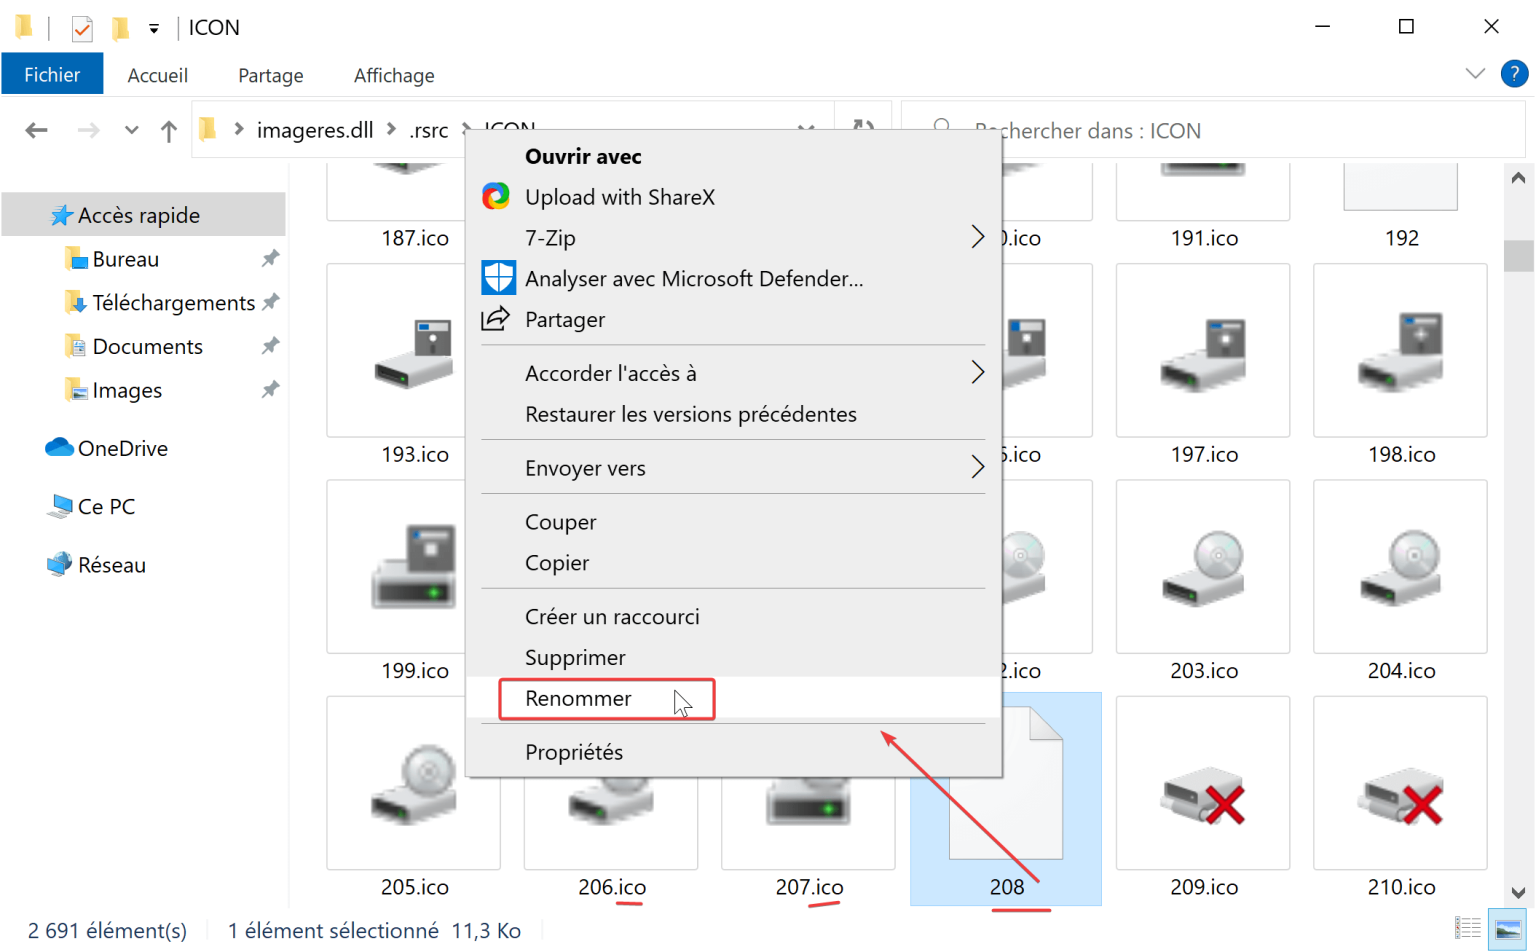The height and width of the screenshot is (952, 1536).
Task: Click Restaurer les versions précédentes
Action: (691, 413)
